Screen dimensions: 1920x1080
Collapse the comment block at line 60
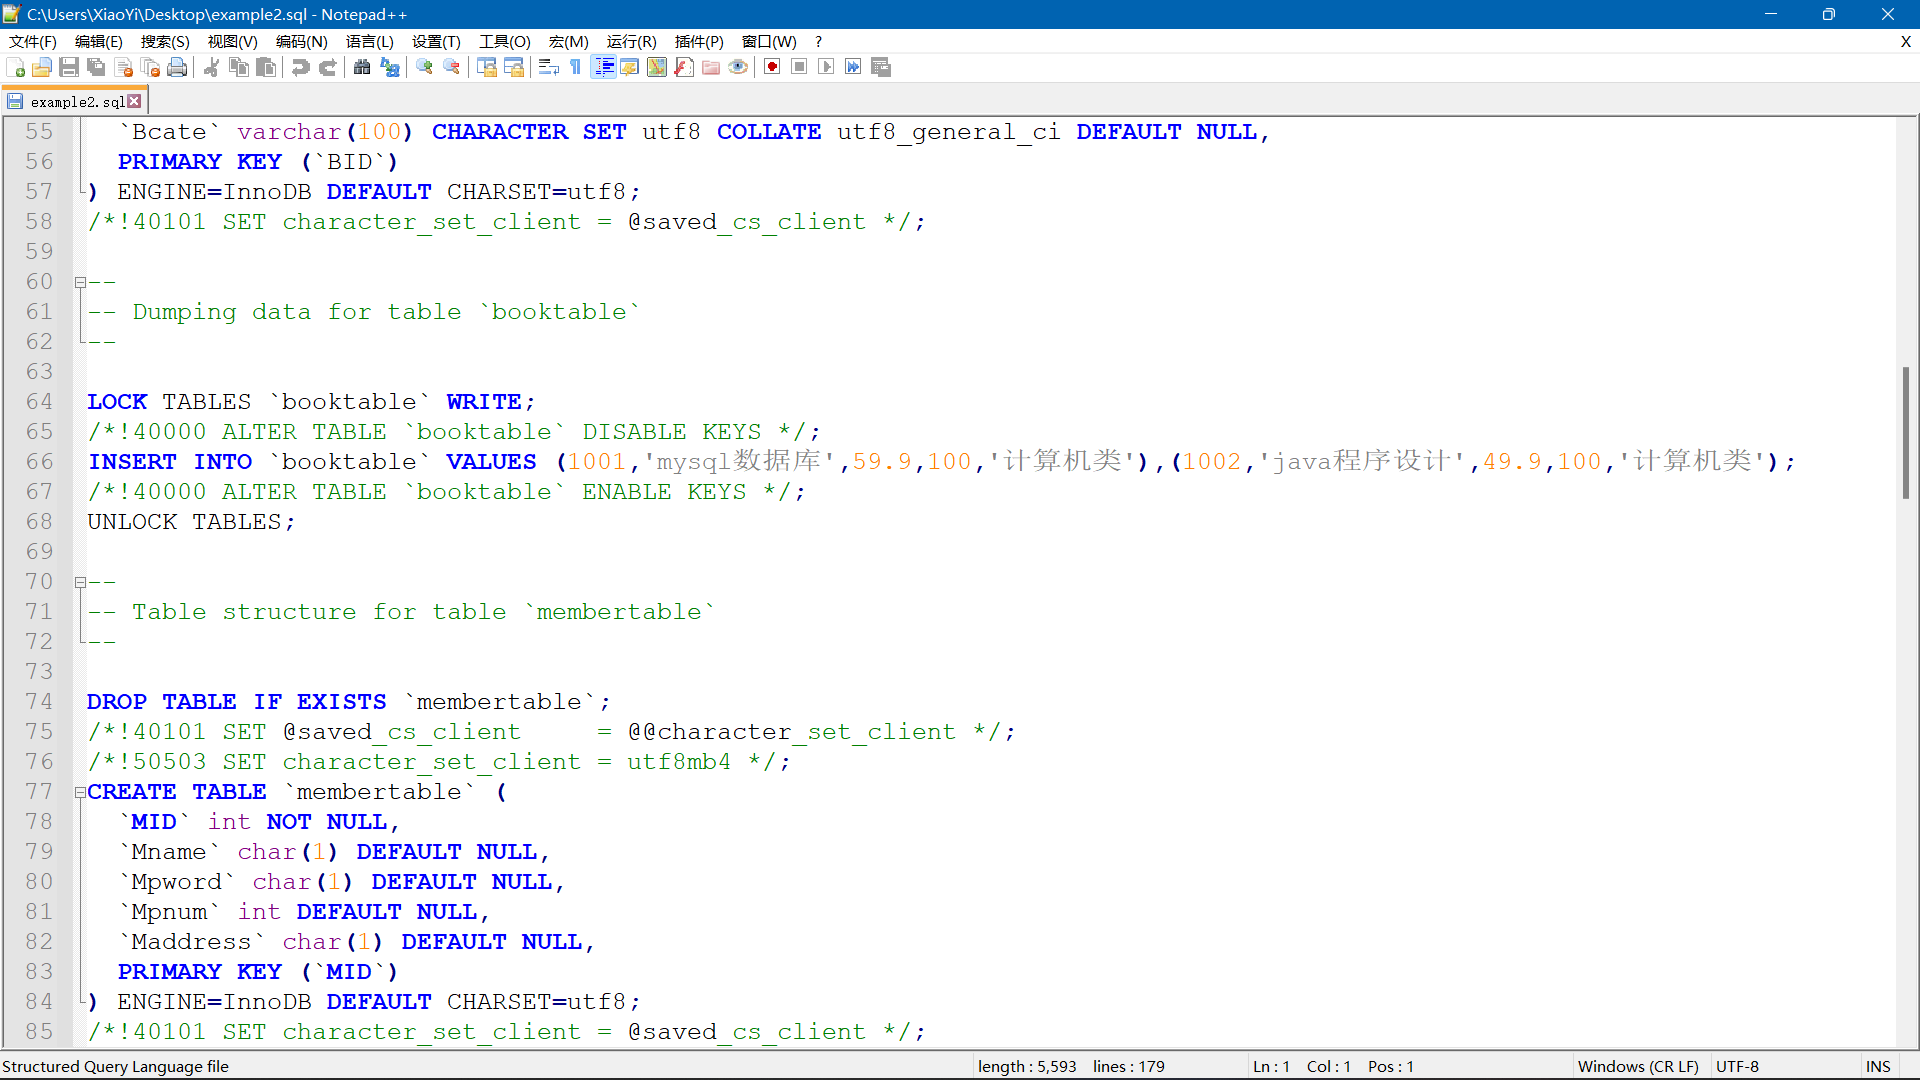click(x=79, y=281)
